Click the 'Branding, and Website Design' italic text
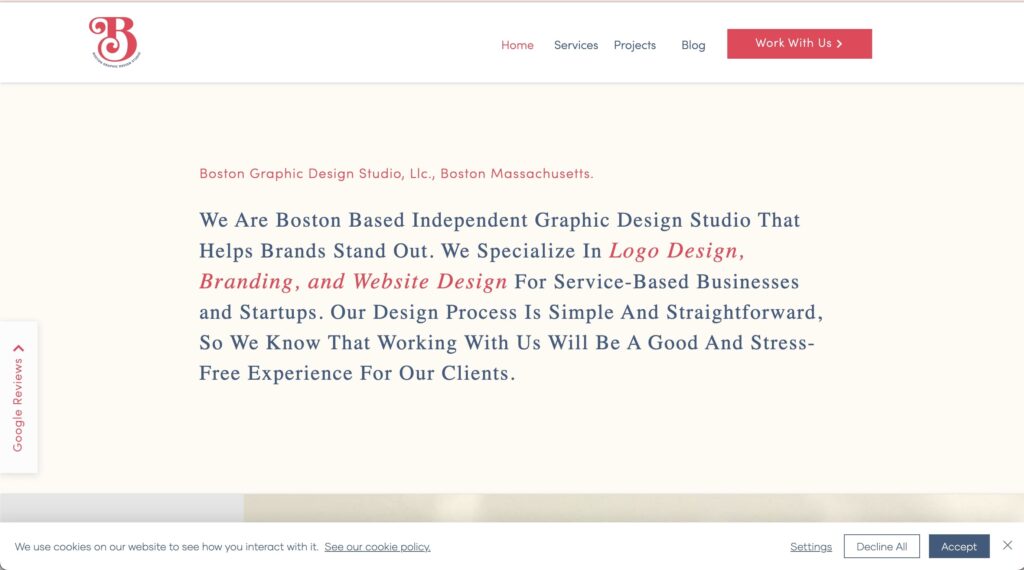 pos(353,281)
